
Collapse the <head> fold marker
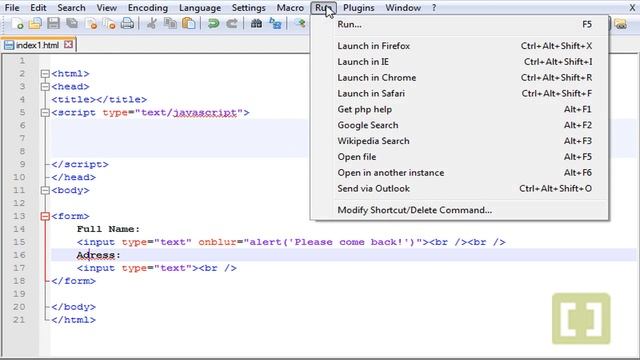click(45, 87)
